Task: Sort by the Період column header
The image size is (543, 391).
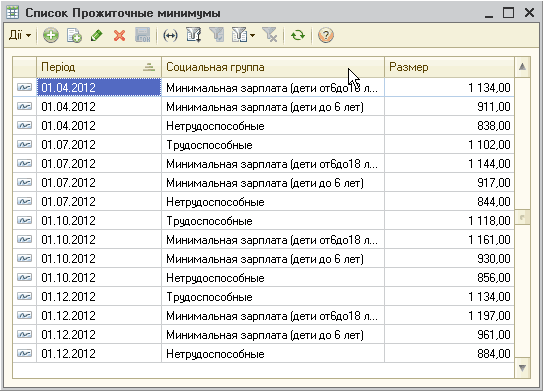Action: 99,67
